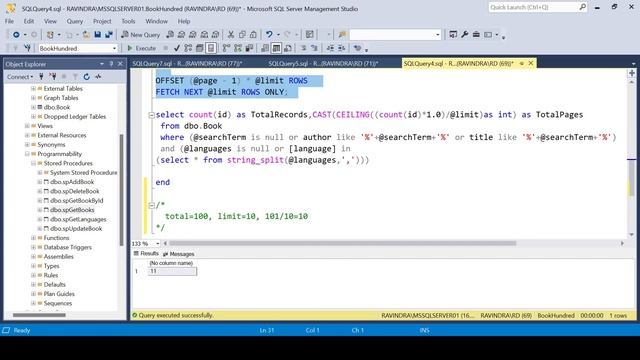Screen dimensions: 640x360
Task: Select the dbo.Book table node
Action: click(57, 107)
